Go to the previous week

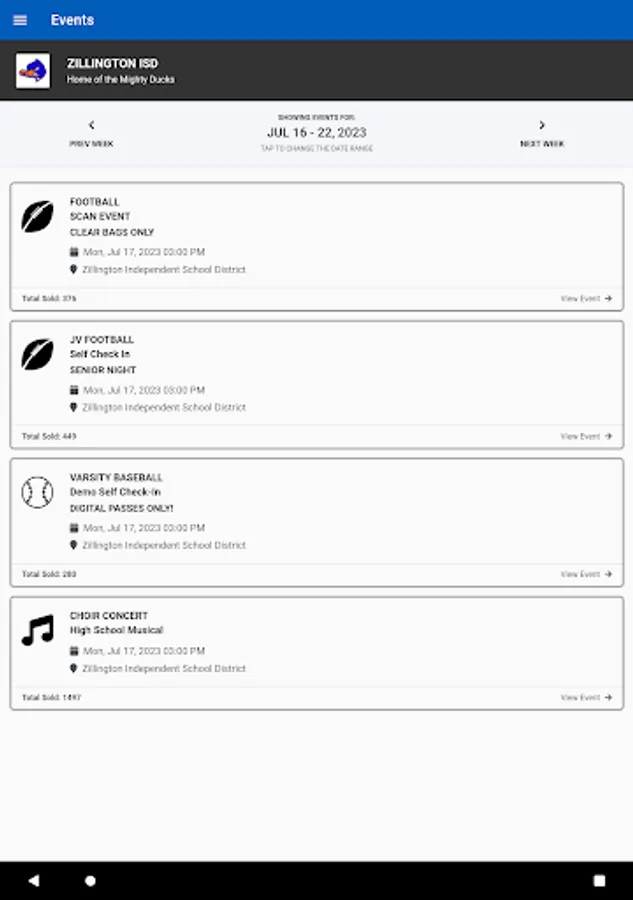click(x=91, y=133)
